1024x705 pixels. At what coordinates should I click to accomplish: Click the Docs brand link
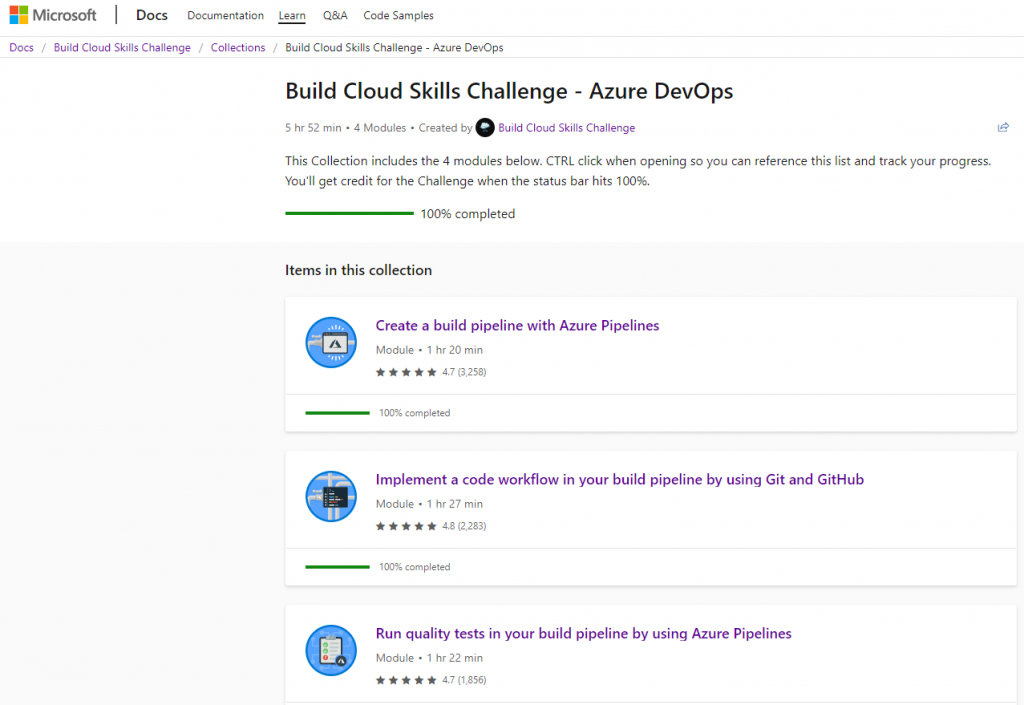click(152, 15)
